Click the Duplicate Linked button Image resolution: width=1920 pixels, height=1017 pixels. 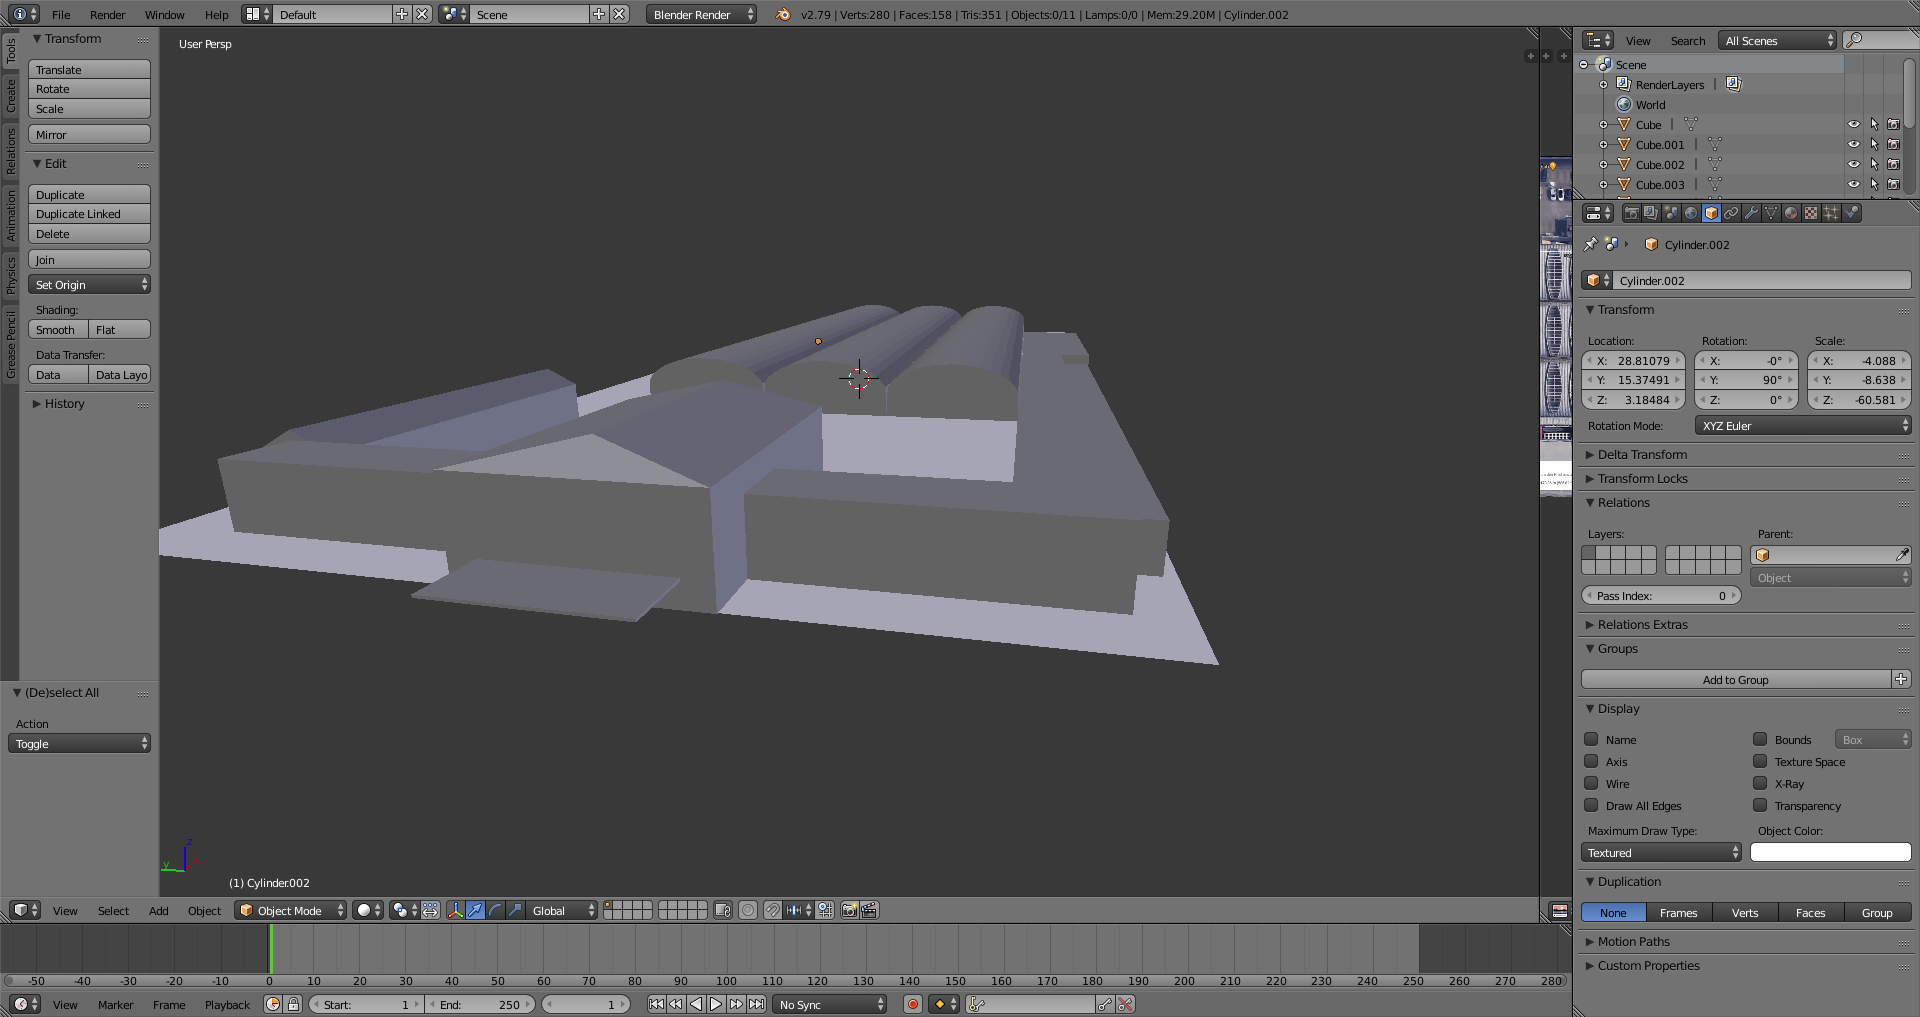(x=89, y=214)
